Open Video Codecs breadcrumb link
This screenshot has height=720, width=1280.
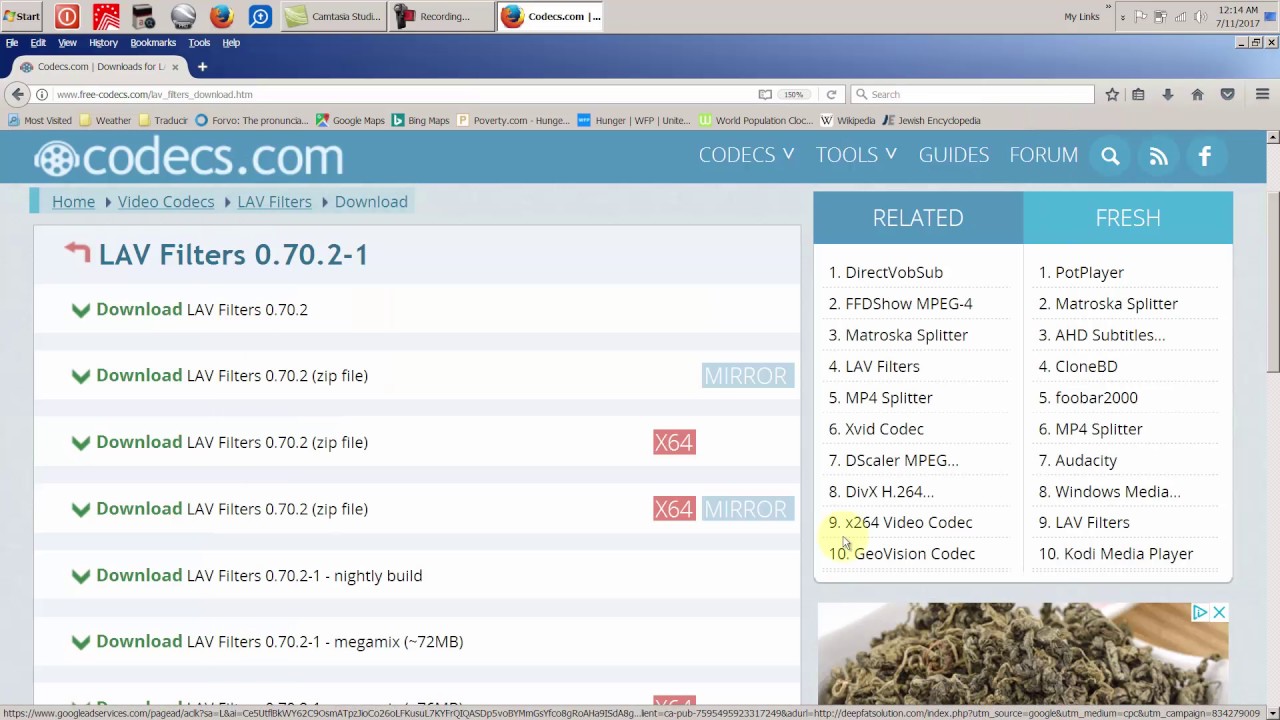[166, 201]
